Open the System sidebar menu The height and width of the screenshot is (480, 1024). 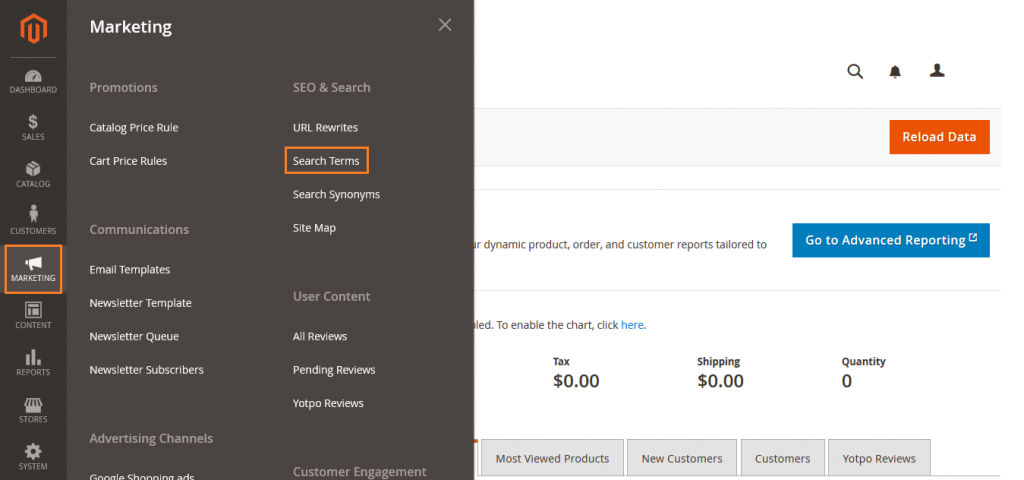coord(33,456)
